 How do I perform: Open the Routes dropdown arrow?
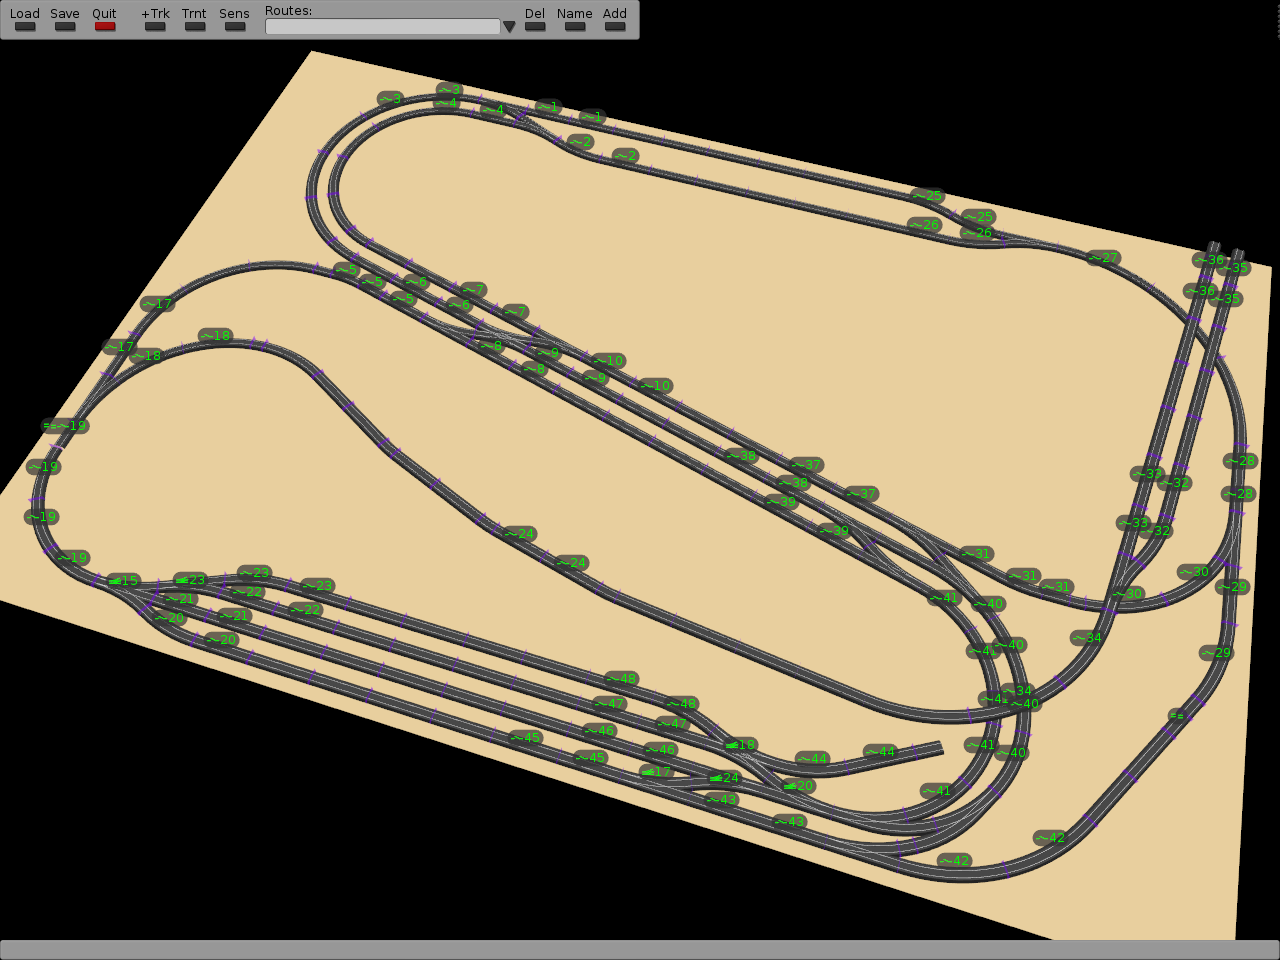click(x=509, y=27)
